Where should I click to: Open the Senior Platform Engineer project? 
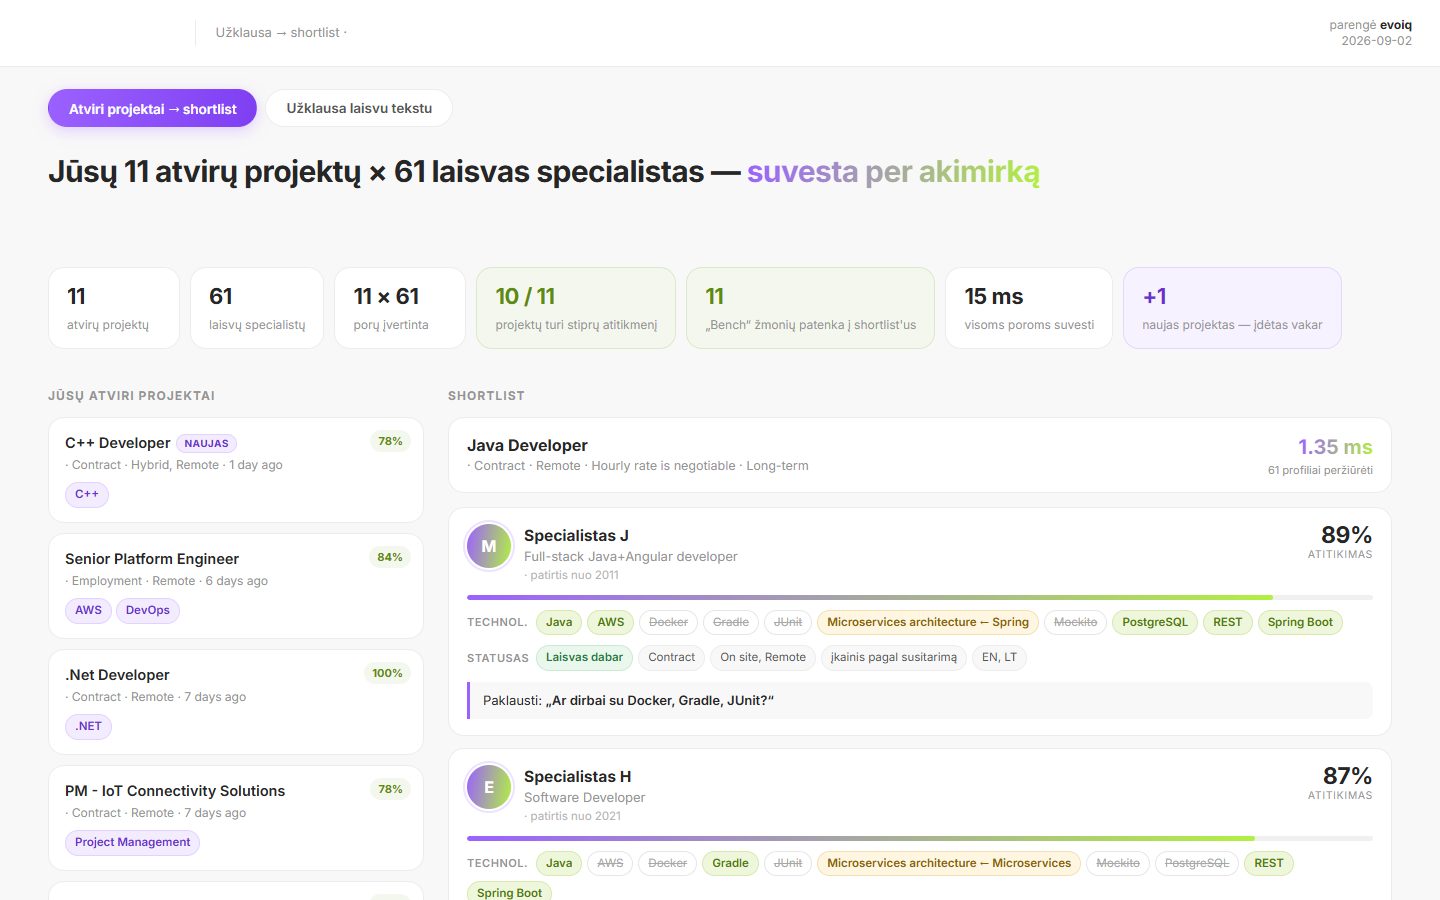tap(236, 586)
